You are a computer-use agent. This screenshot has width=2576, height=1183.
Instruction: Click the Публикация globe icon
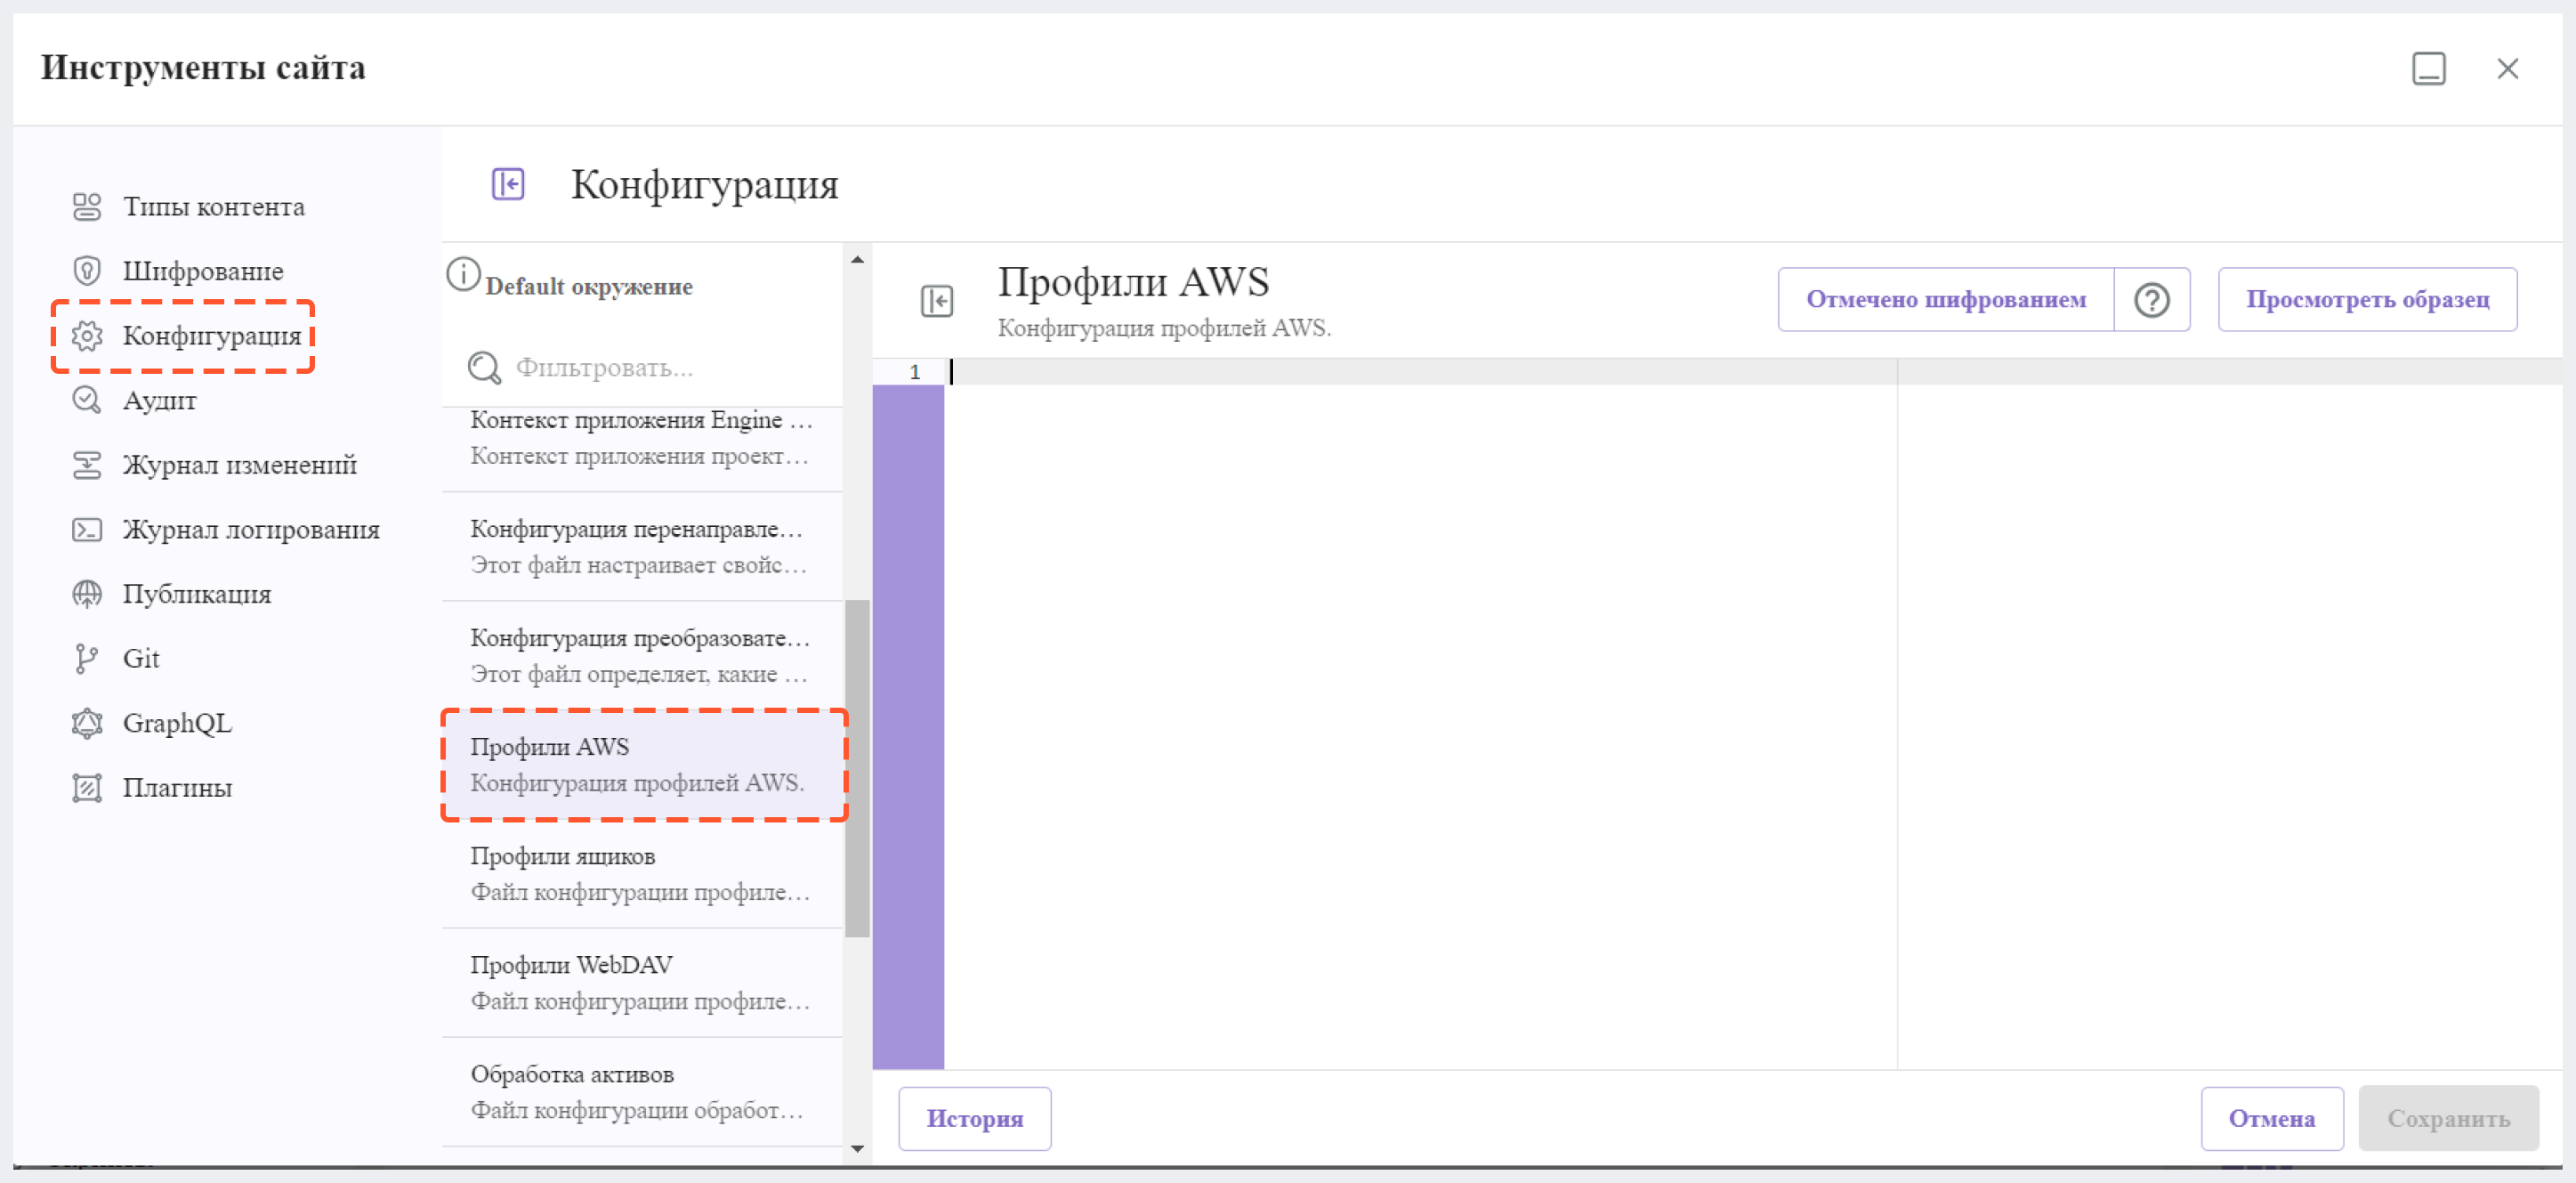pyautogui.click(x=87, y=594)
